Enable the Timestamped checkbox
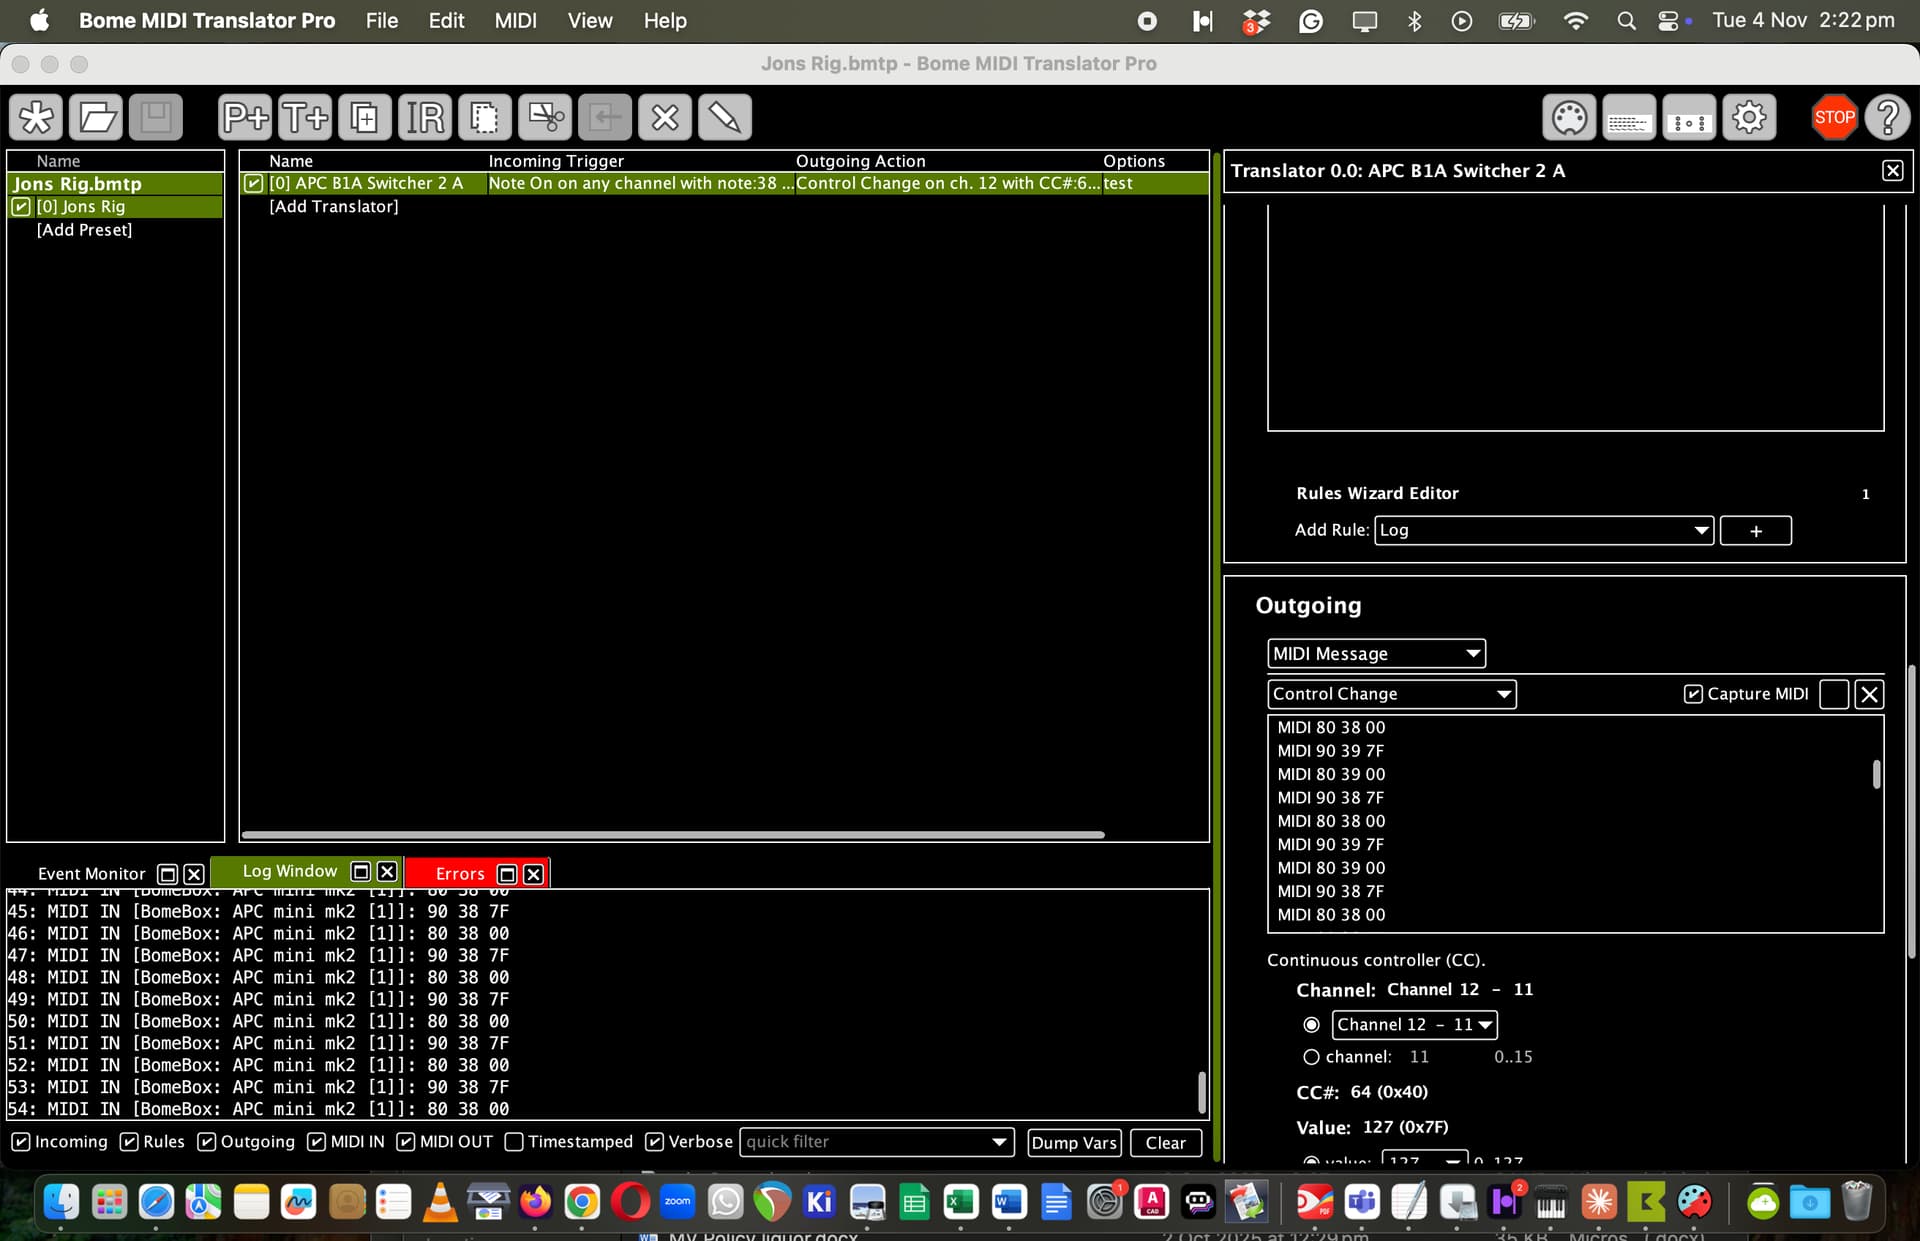Image resolution: width=1920 pixels, height=1241 pixels. point(514,1142)
